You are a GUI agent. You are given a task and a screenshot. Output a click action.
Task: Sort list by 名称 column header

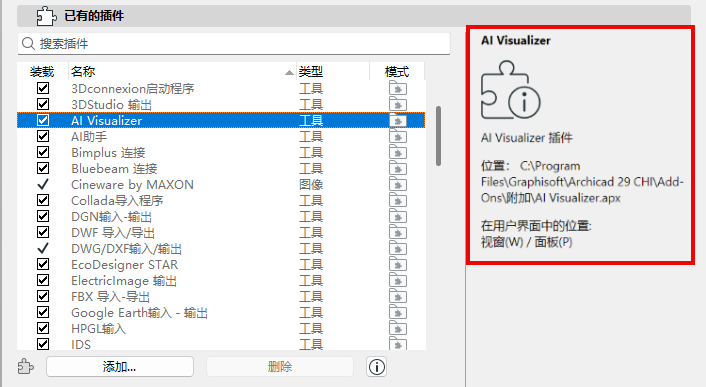pyautogui.click(x=182, y=72)
